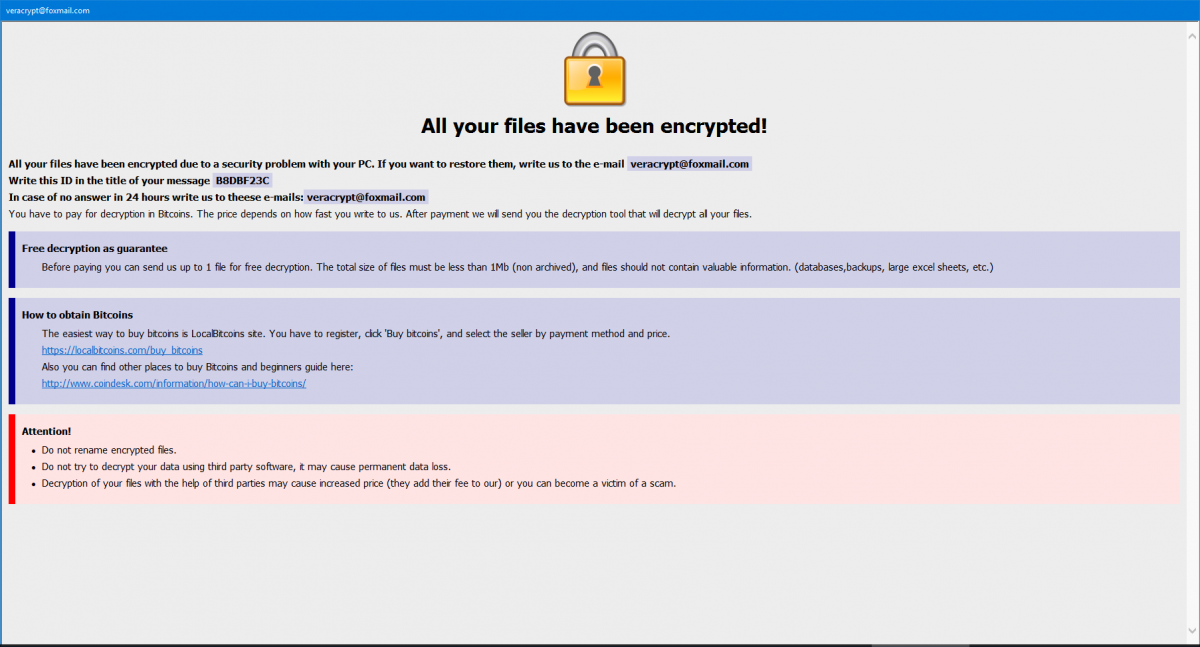1200x647 pixels.
Task: Click the highlighted ID B8DBF23C
Action: [x=242, y=181]
